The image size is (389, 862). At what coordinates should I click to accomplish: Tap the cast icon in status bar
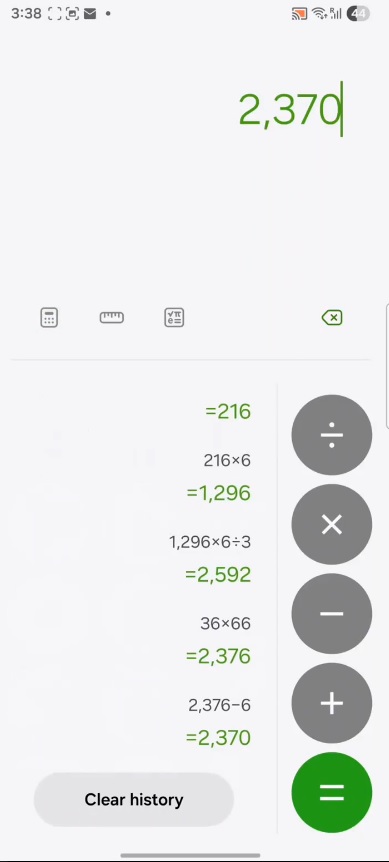click(299, 14)
